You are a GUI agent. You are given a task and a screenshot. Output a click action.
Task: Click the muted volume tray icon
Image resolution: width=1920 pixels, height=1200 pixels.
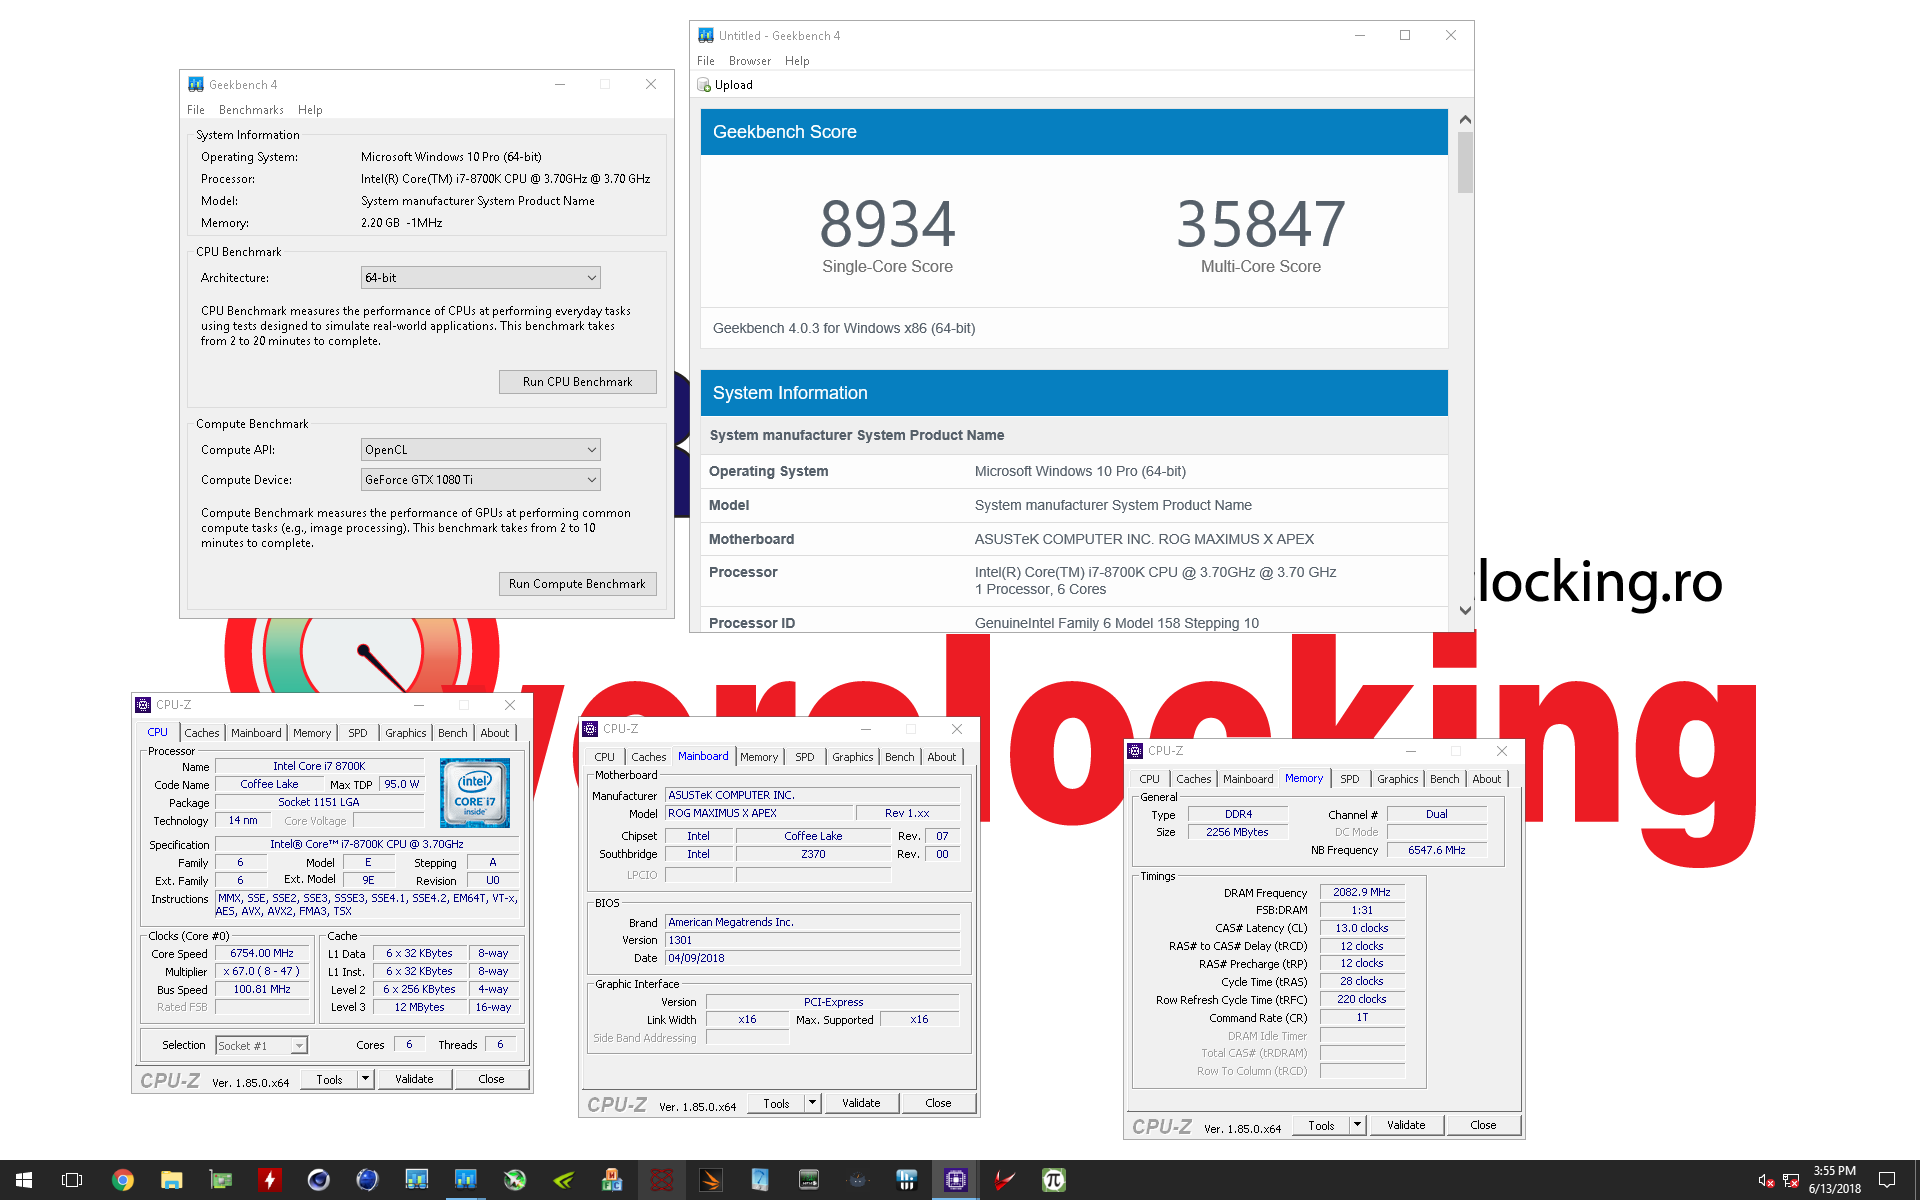pyautogui.click(x=1766, y=1181)
